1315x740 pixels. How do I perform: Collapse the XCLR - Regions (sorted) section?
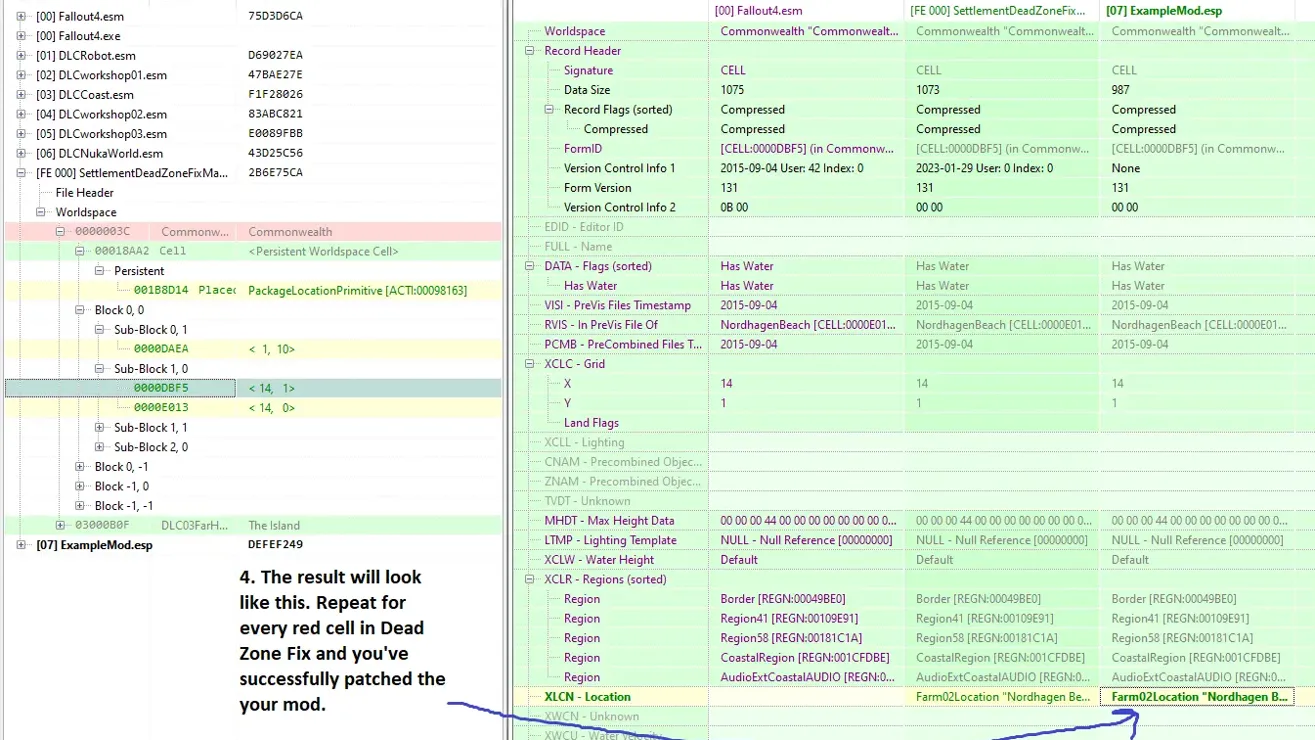pyautogui.click(x=530, y=579)
